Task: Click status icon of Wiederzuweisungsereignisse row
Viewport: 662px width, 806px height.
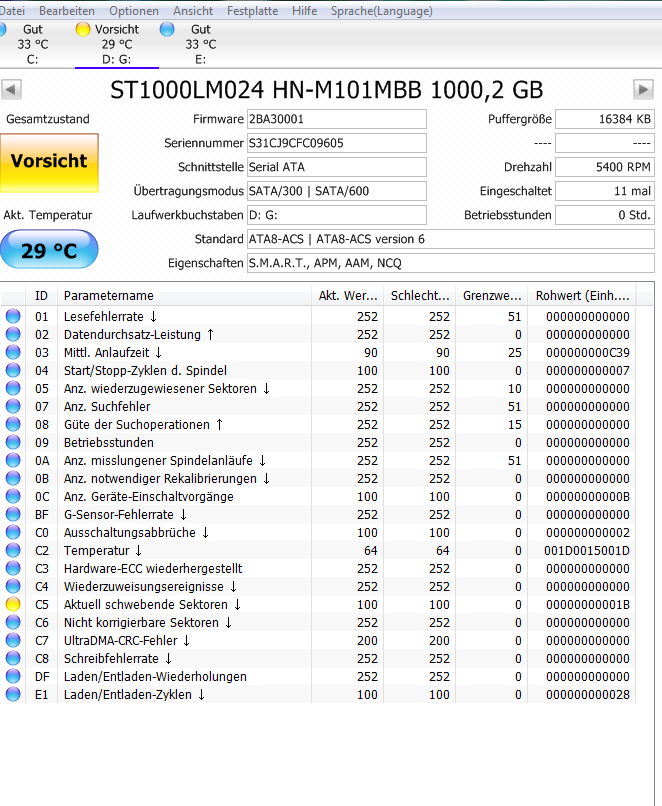Action: [x=13, y=586]
